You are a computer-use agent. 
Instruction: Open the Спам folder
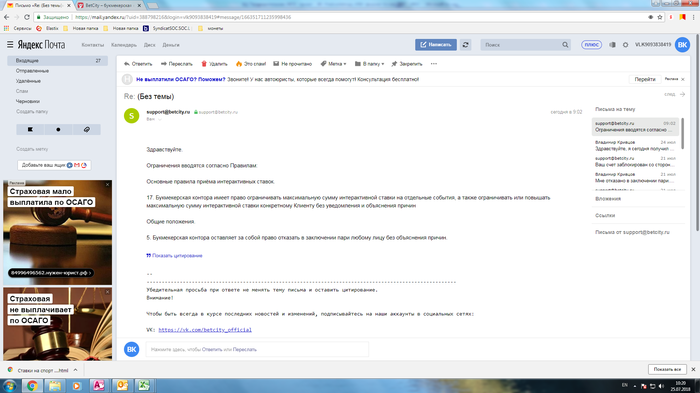tap(22, 91)
